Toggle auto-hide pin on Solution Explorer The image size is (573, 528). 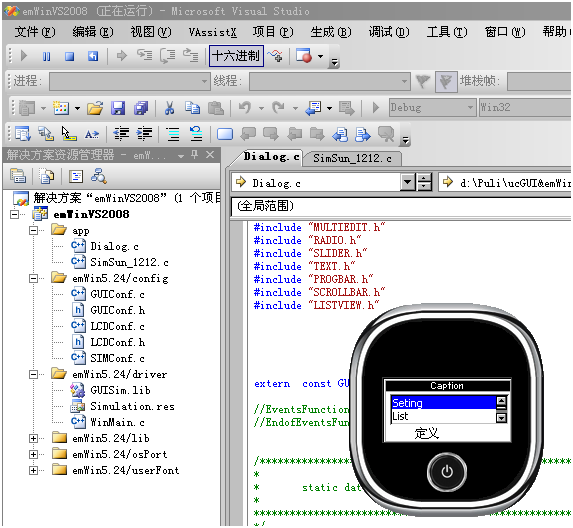[195, 155]
